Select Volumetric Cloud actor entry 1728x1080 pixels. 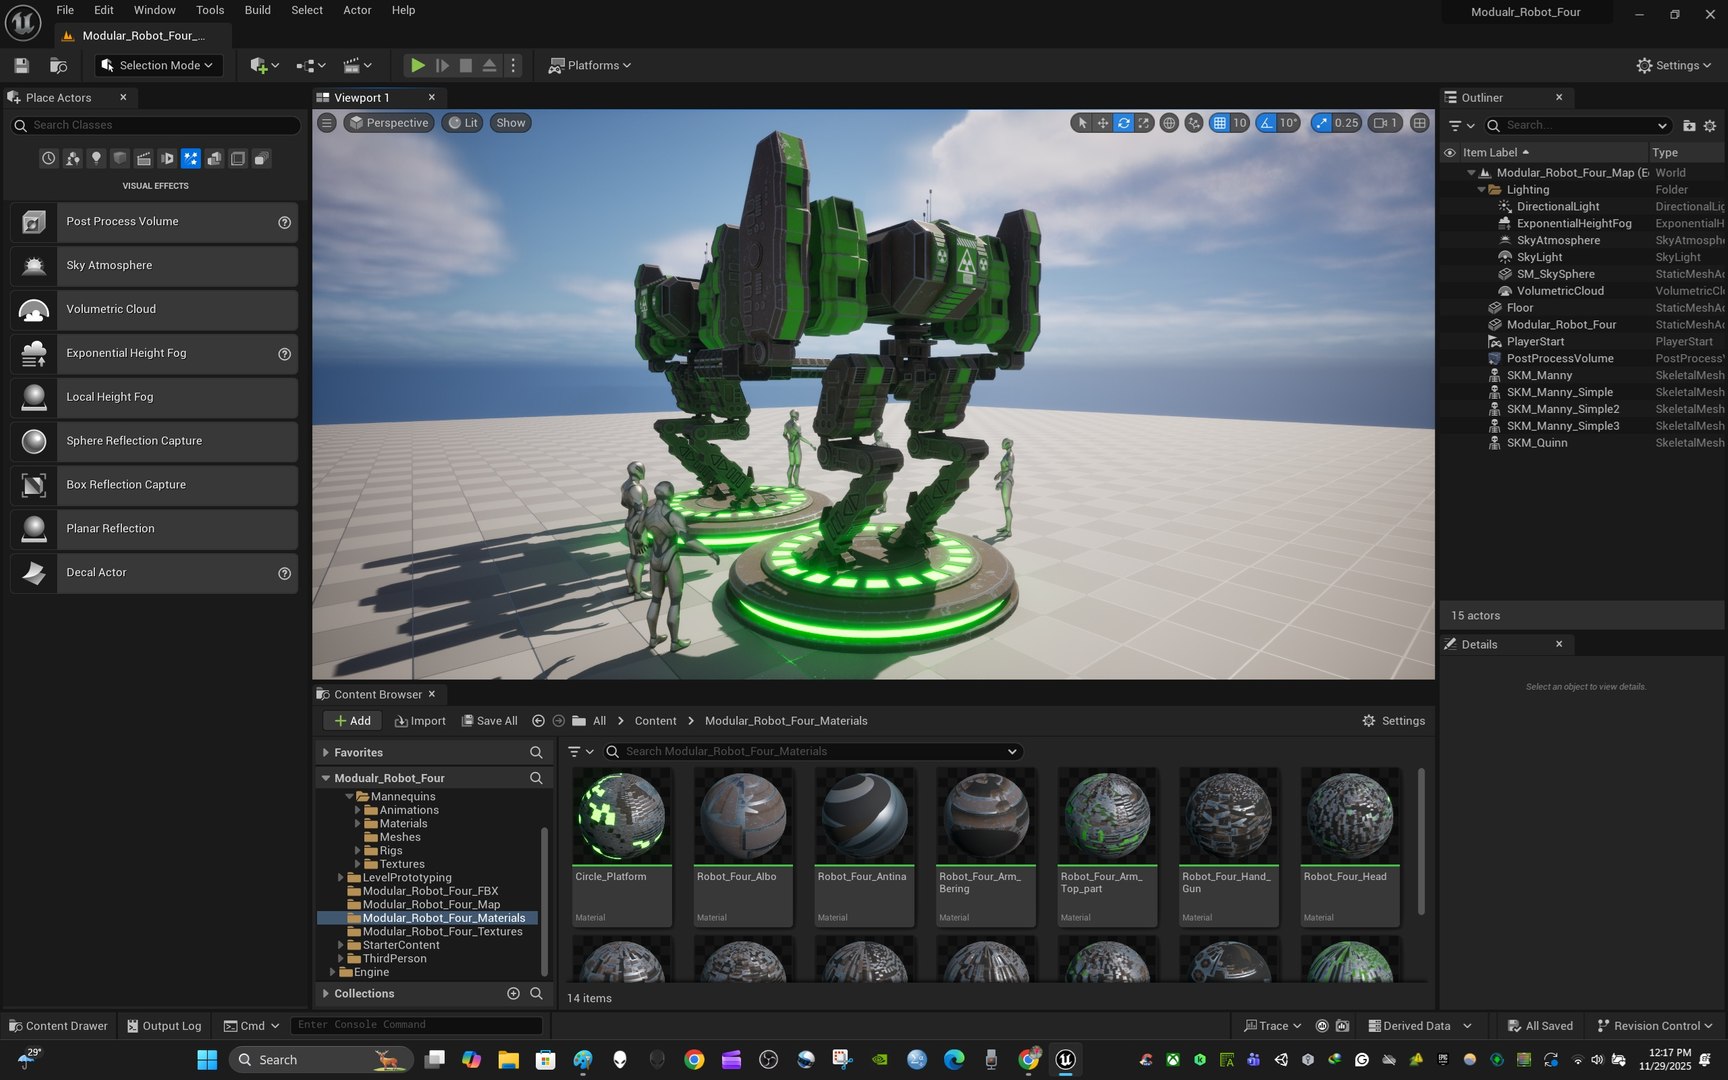[154, 310]
